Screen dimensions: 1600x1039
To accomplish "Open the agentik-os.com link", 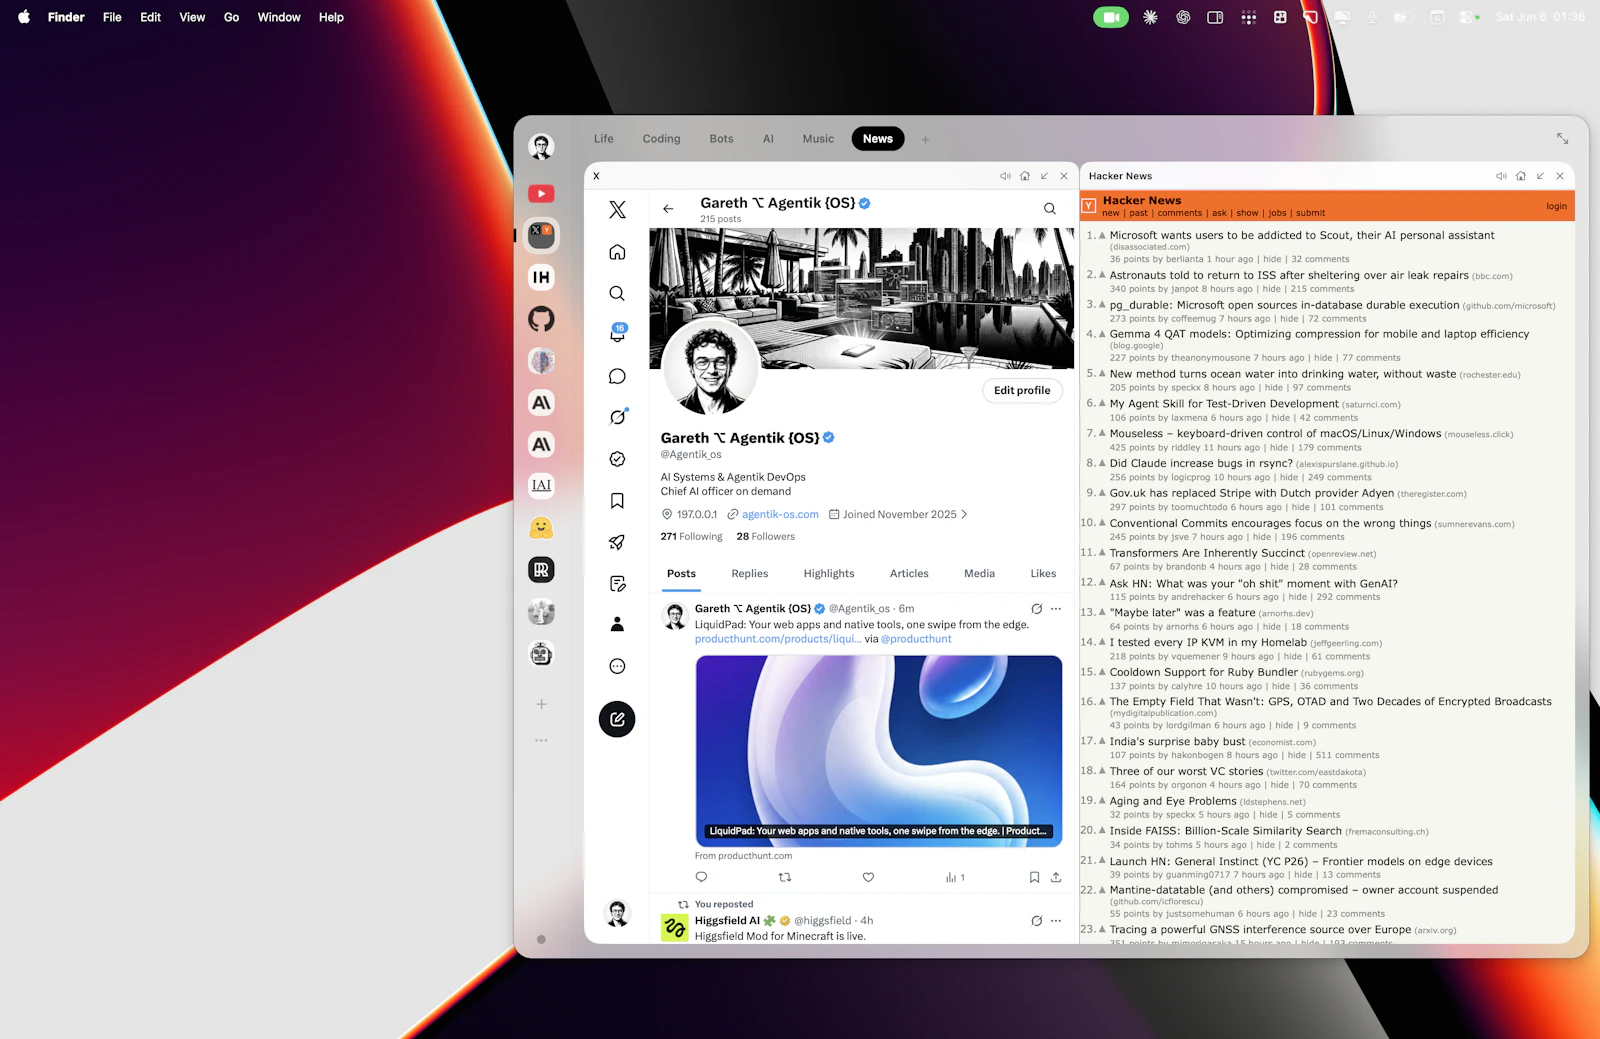I will click(780, 514).
